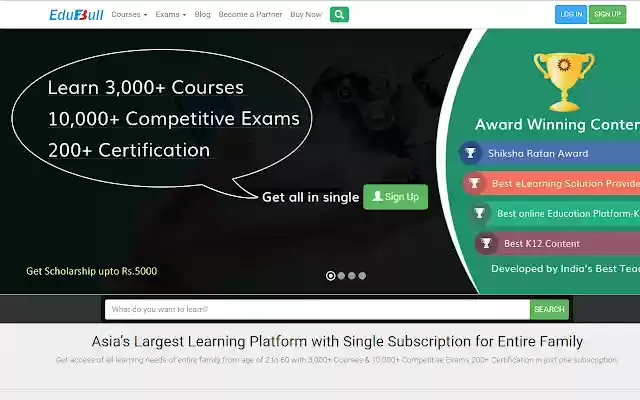Screen dimensions: 640x400
Task: Open the Blog page
Action: point(202,14)
